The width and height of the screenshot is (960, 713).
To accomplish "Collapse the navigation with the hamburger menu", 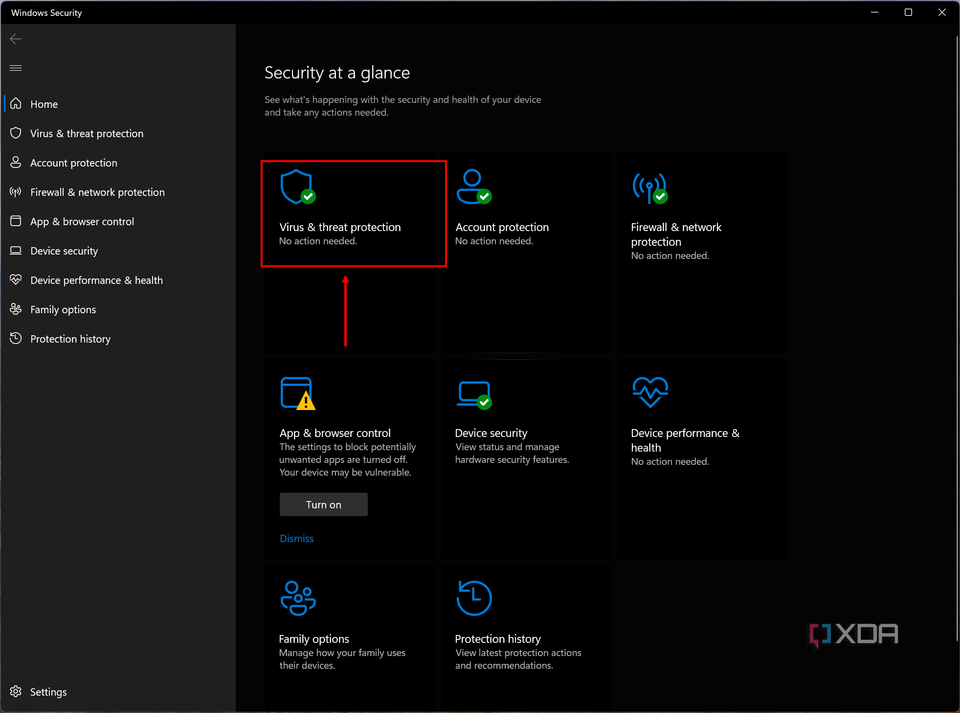I will (15, 68).
